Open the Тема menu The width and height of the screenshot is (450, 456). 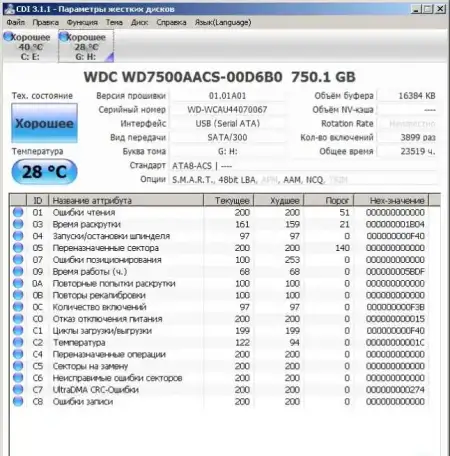click(114, 22)
